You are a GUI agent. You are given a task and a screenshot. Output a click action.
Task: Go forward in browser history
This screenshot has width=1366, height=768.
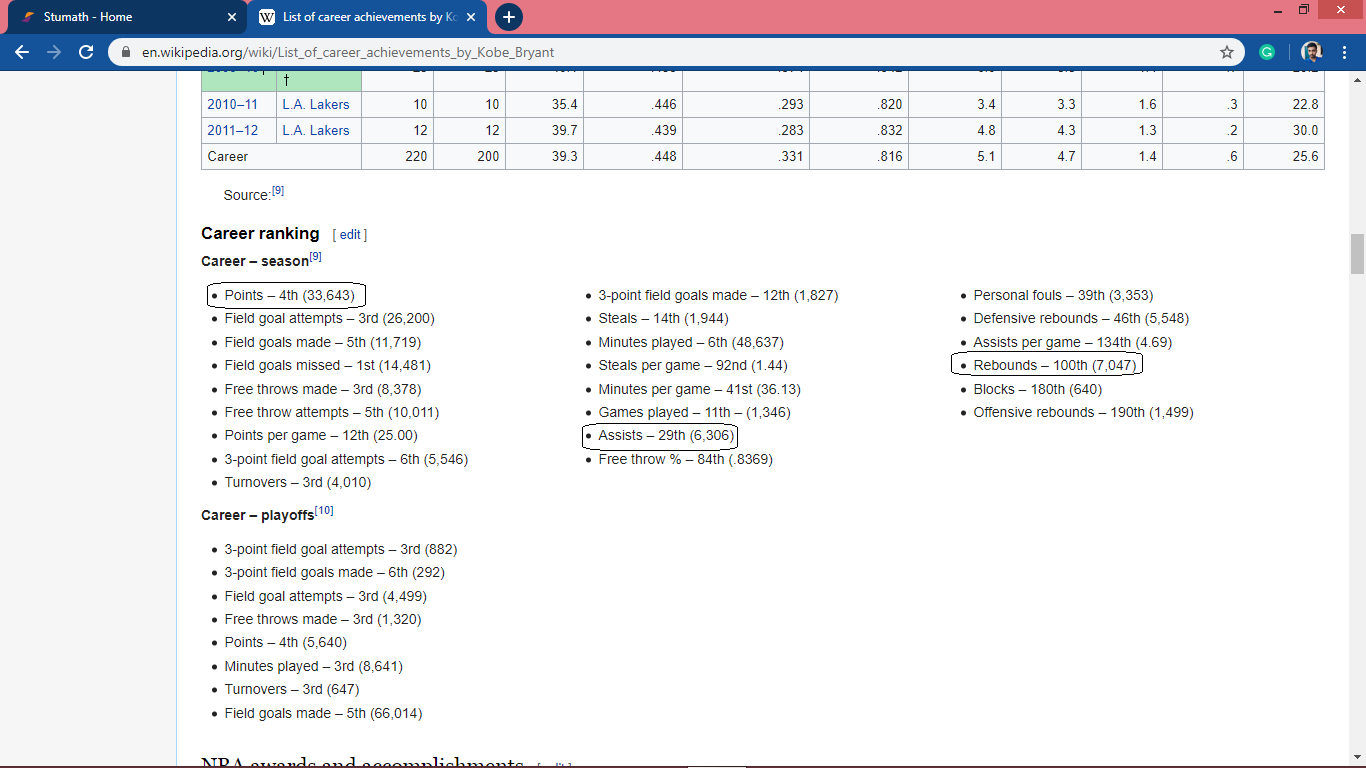coord(54,52)
